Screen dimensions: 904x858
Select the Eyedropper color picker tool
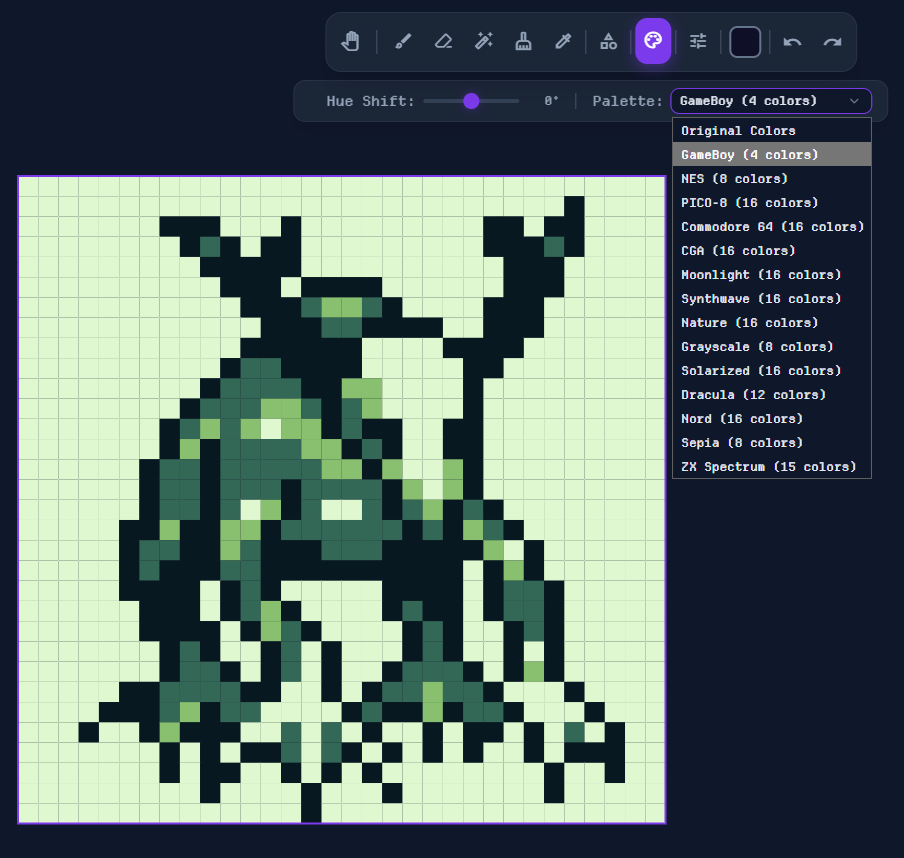pyautogui.click(x=563, y=42)
